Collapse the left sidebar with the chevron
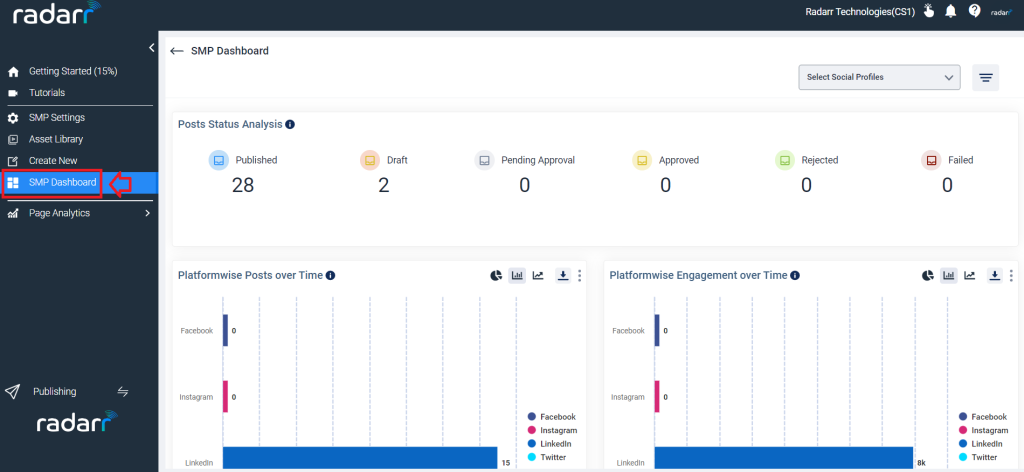Viewport: 1024px width, 472px height. point(151,48)
